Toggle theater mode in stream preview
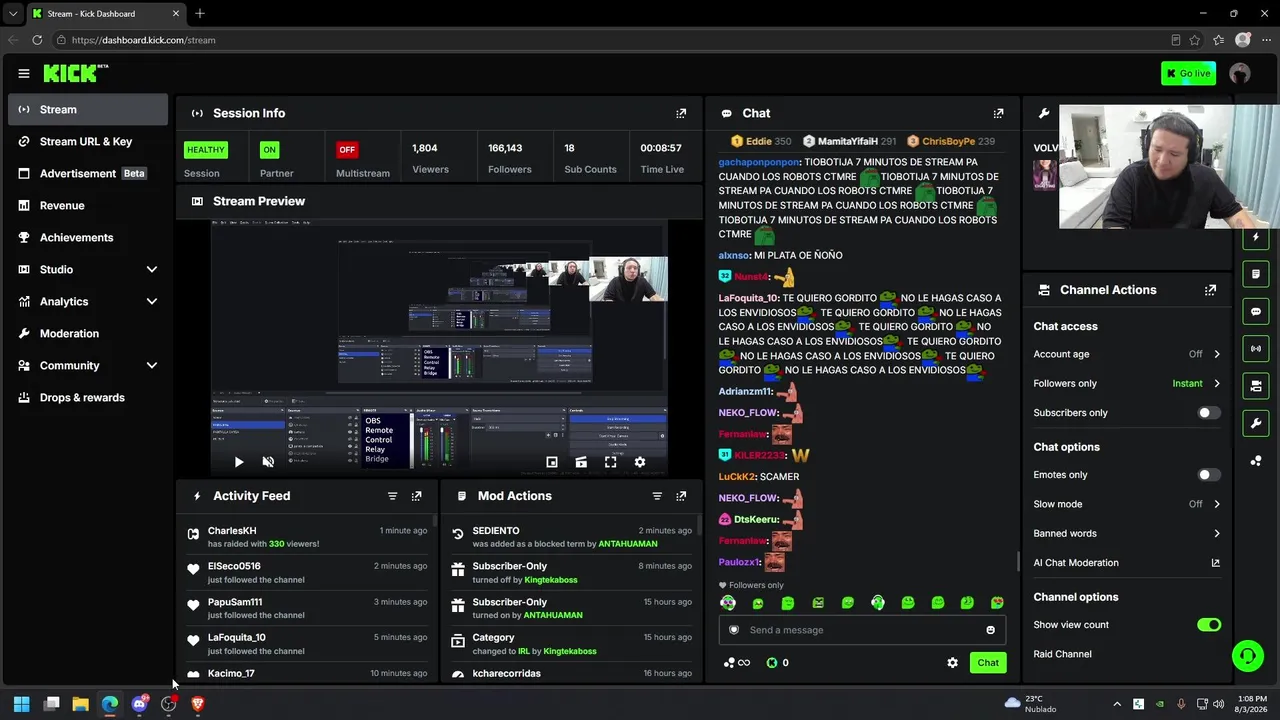The height and width of the screenshot is (720, 1280). click(581, 462)
